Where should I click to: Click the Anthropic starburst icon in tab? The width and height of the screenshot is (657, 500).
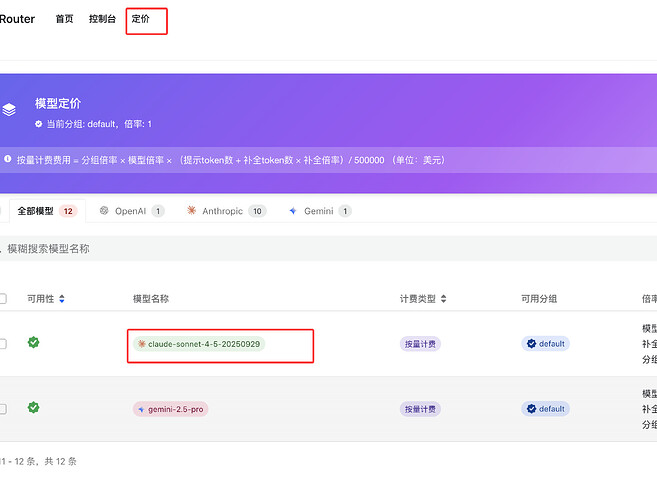point(191,210)
